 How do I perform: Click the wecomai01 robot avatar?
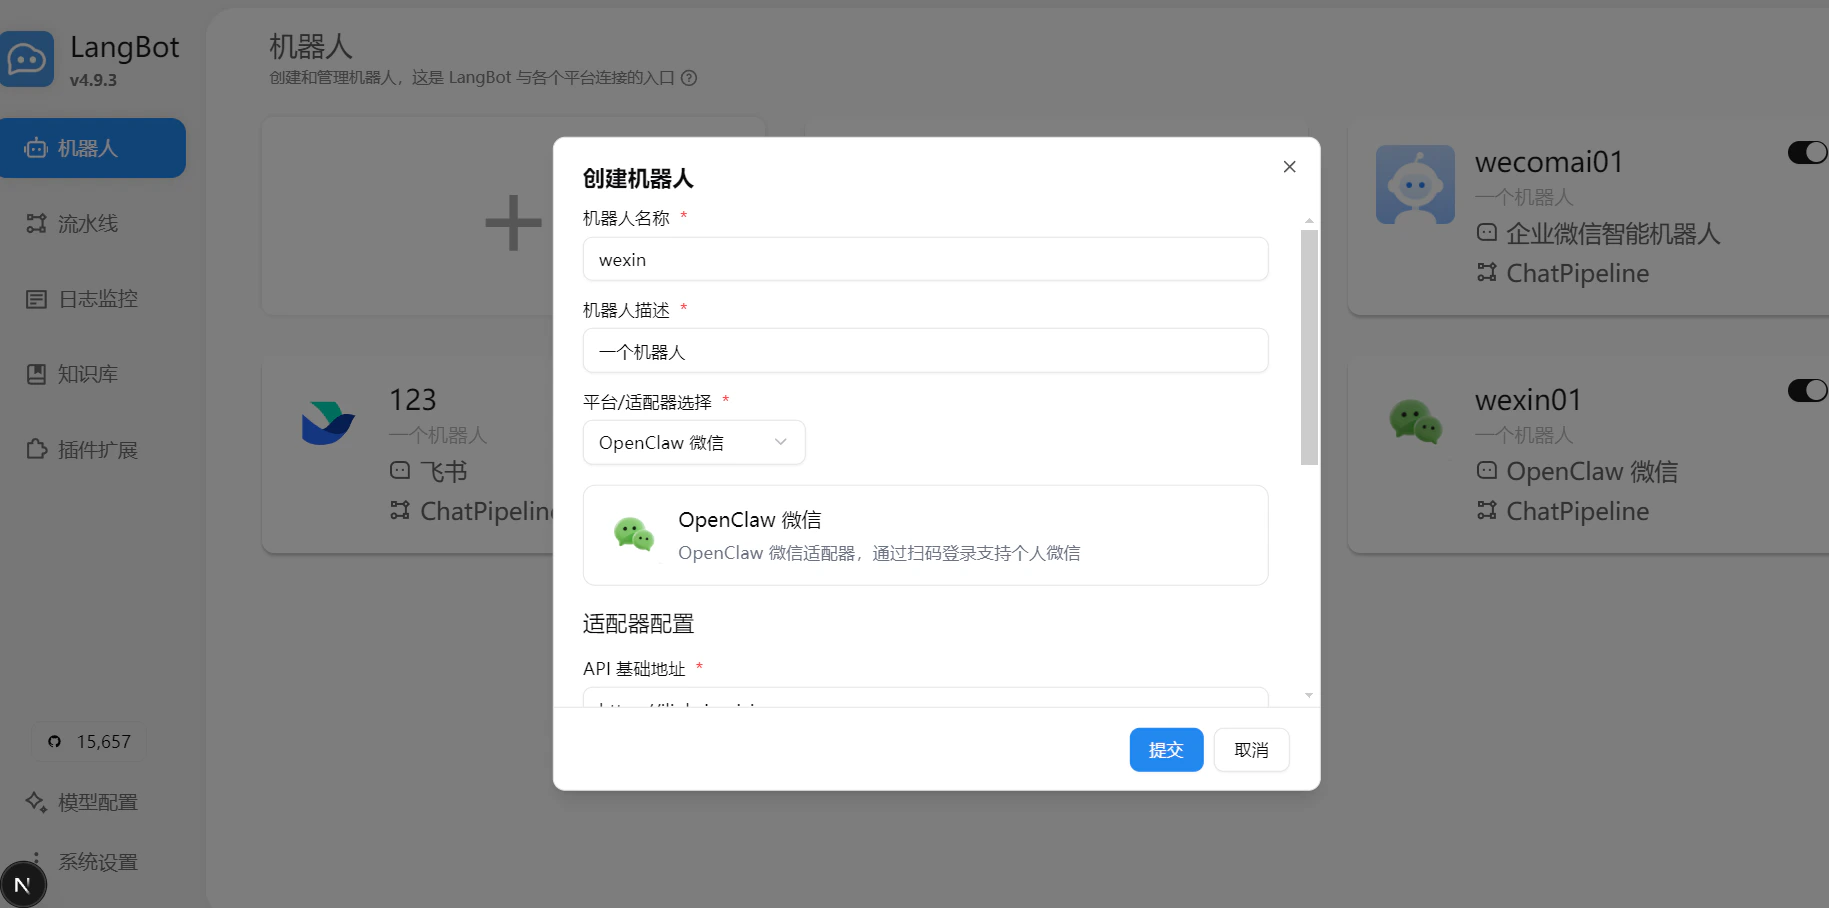[1414, 184]
